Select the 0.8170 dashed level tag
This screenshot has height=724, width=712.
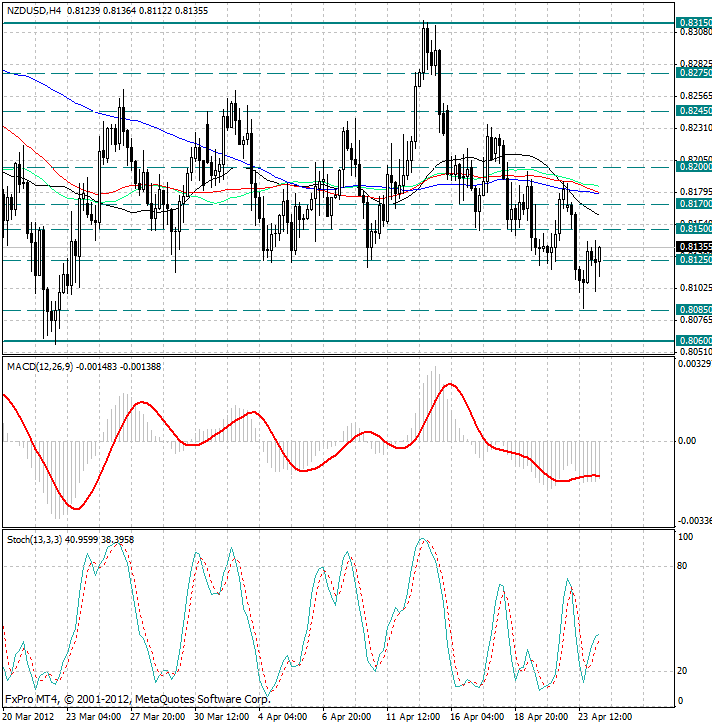point(694,204)
